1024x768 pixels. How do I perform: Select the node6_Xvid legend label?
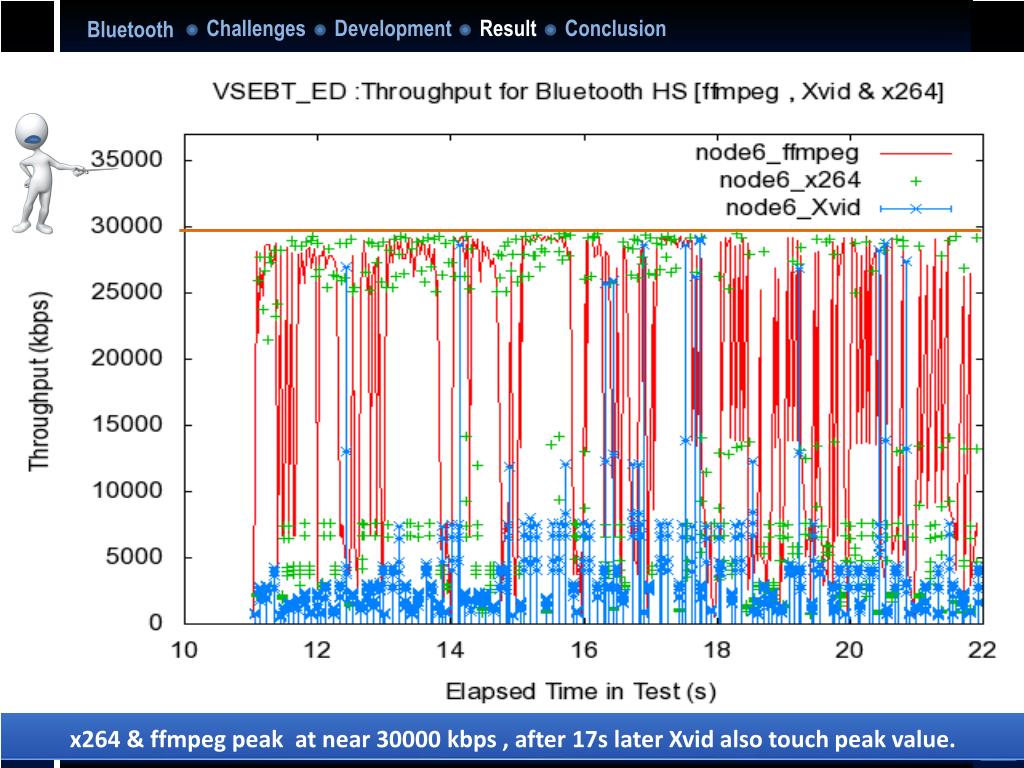pyautogui.click(x=793, y=208)
